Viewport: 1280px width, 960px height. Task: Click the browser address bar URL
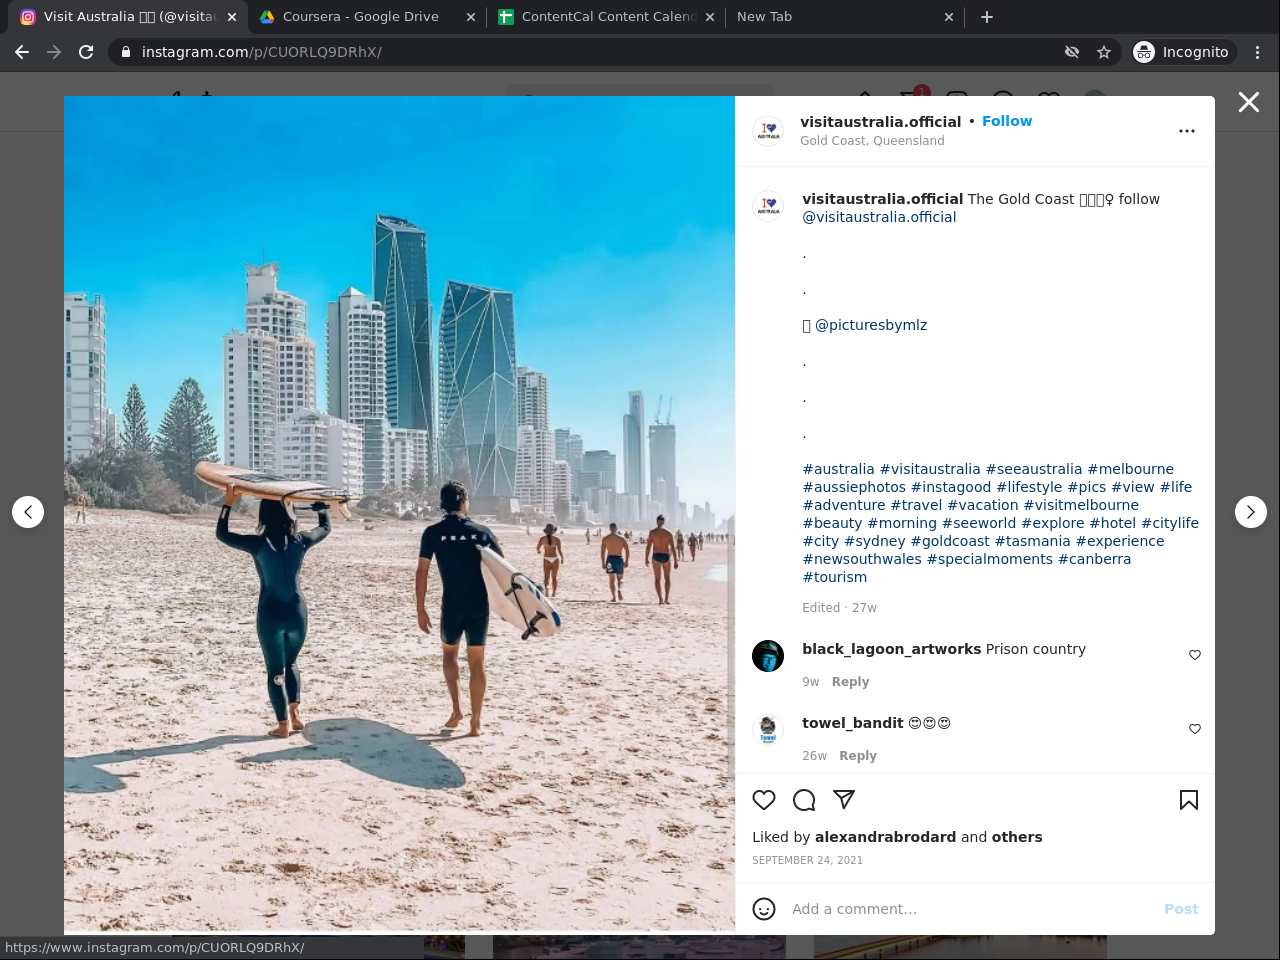[x=262, y=52]
